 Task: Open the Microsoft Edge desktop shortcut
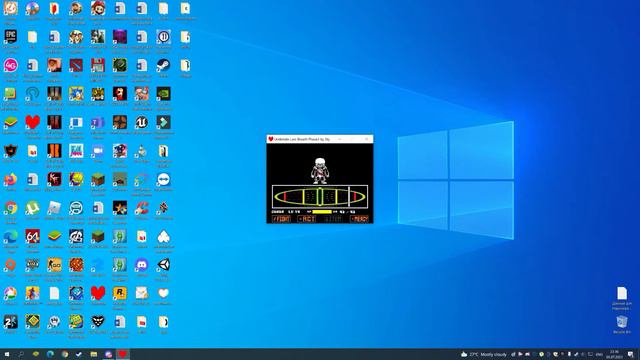[11, 237]
